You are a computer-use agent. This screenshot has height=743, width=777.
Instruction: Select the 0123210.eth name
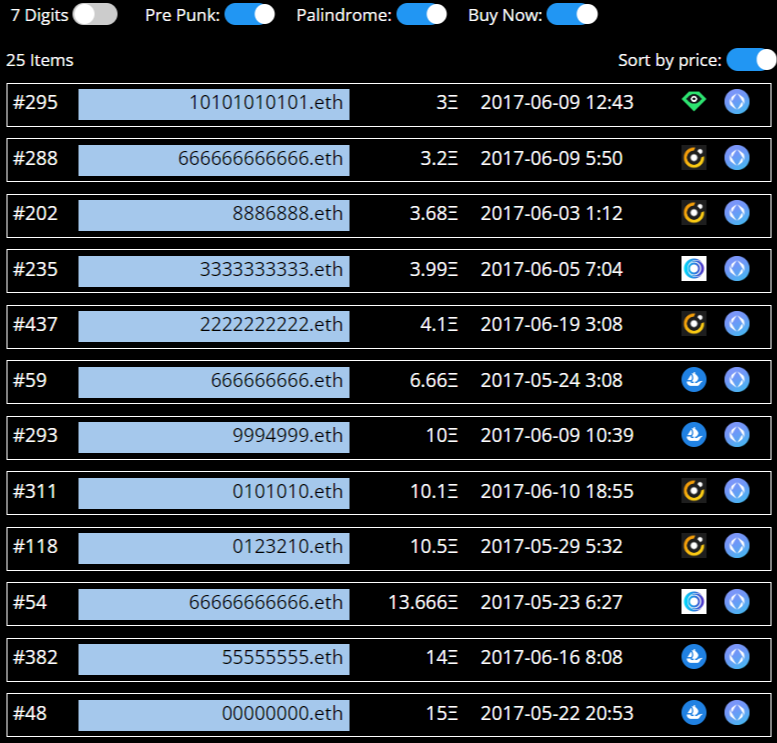pos(214,549)
